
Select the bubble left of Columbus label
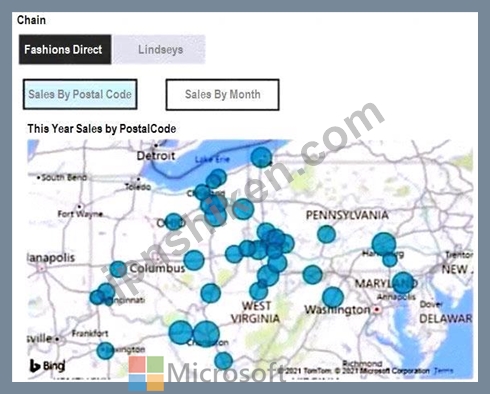coord(118,269)
